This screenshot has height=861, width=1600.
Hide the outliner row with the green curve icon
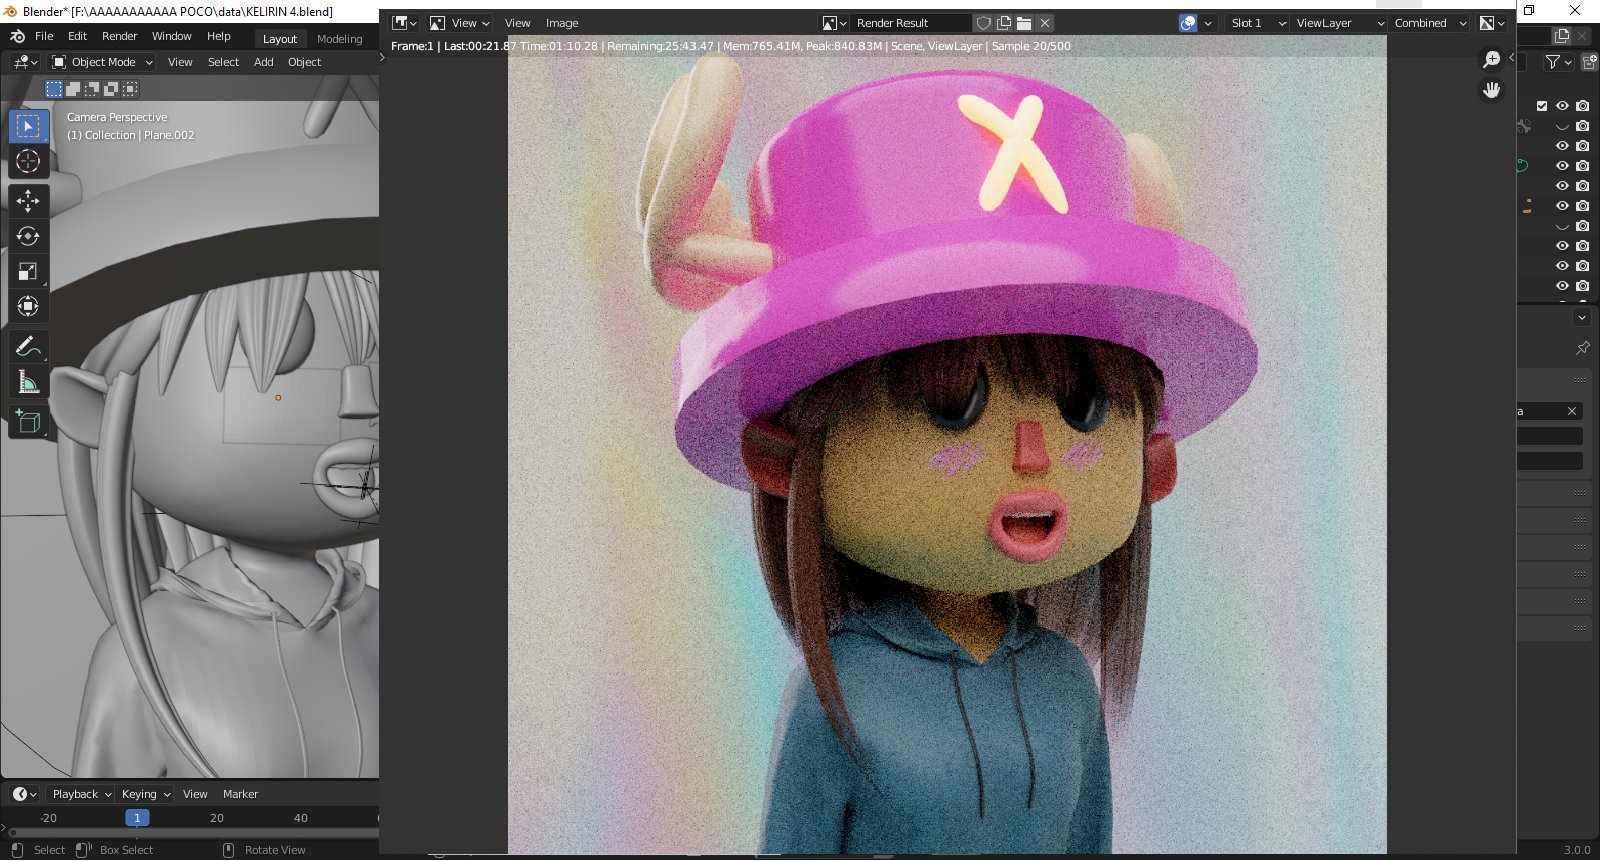coord(1562,166)
